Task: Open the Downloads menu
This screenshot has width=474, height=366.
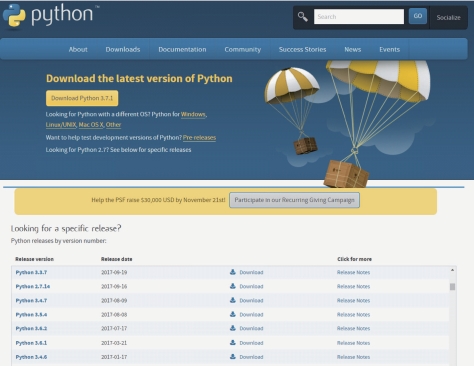Action: 123,49
